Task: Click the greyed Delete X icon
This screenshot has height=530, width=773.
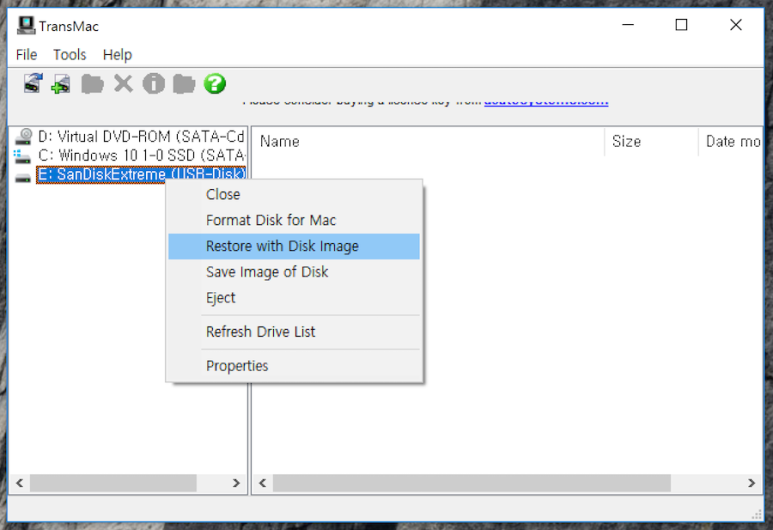Action: (123, 83)
